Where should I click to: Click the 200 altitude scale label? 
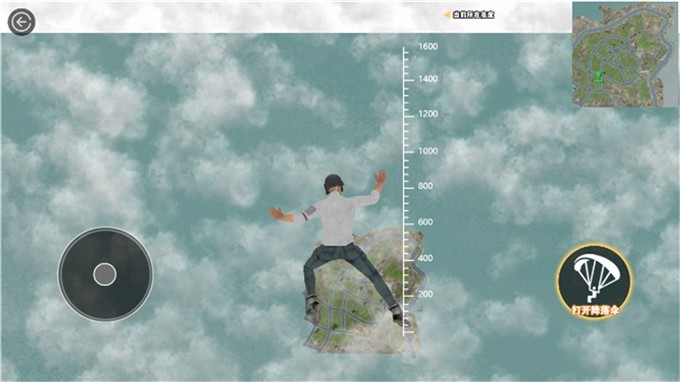(x=425, y=294)
